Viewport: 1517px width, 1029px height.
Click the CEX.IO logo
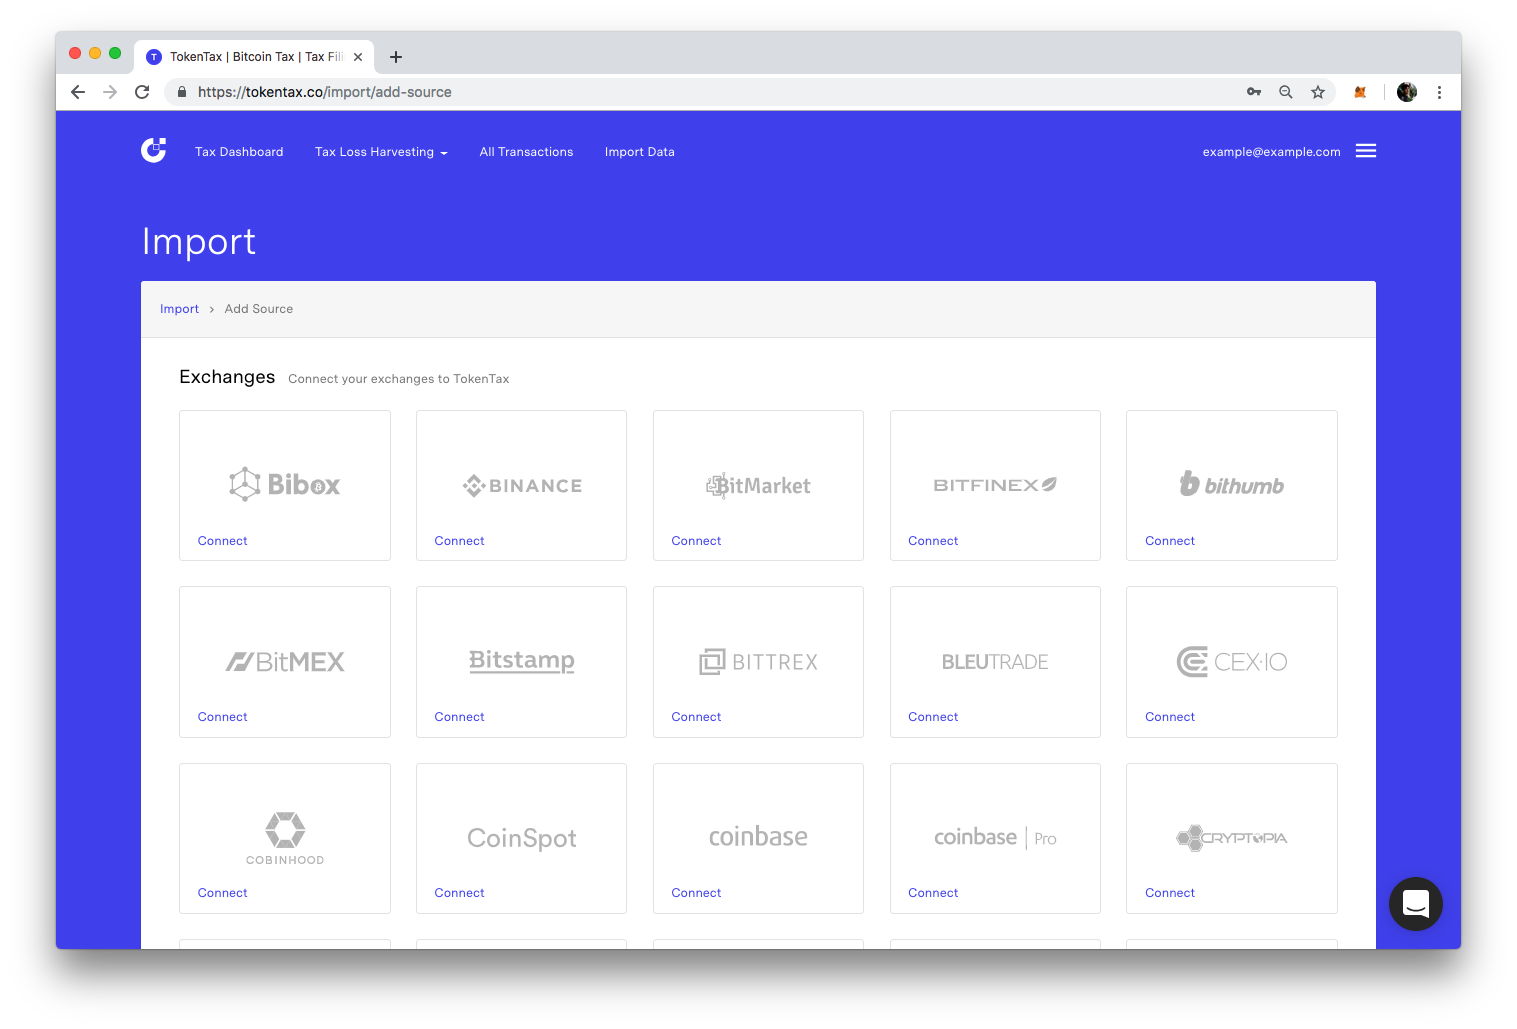[x=1232, y=662]
